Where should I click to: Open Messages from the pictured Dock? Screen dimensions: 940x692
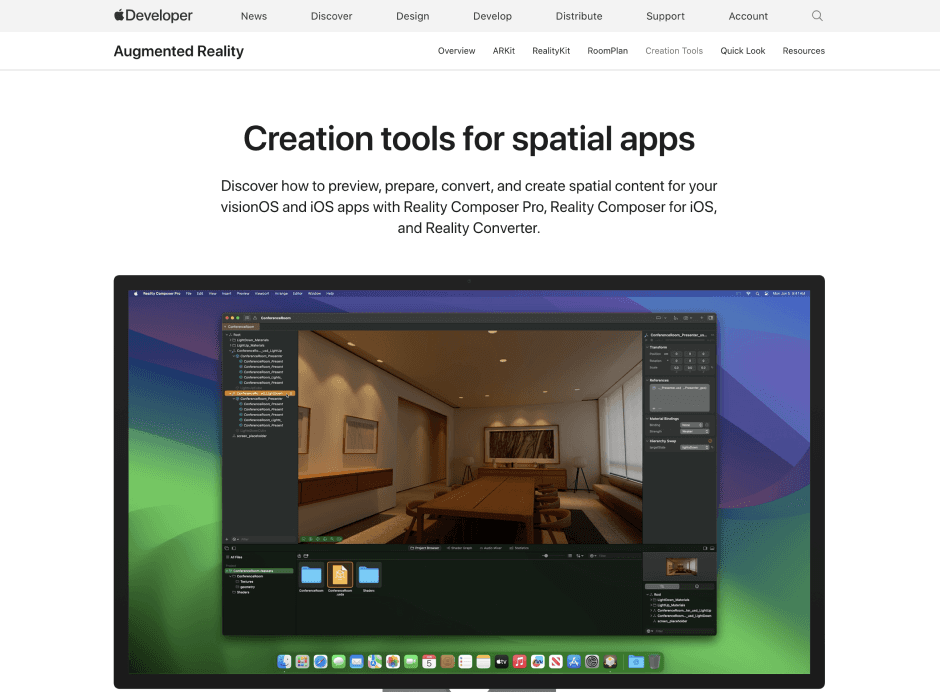point(339,661)
